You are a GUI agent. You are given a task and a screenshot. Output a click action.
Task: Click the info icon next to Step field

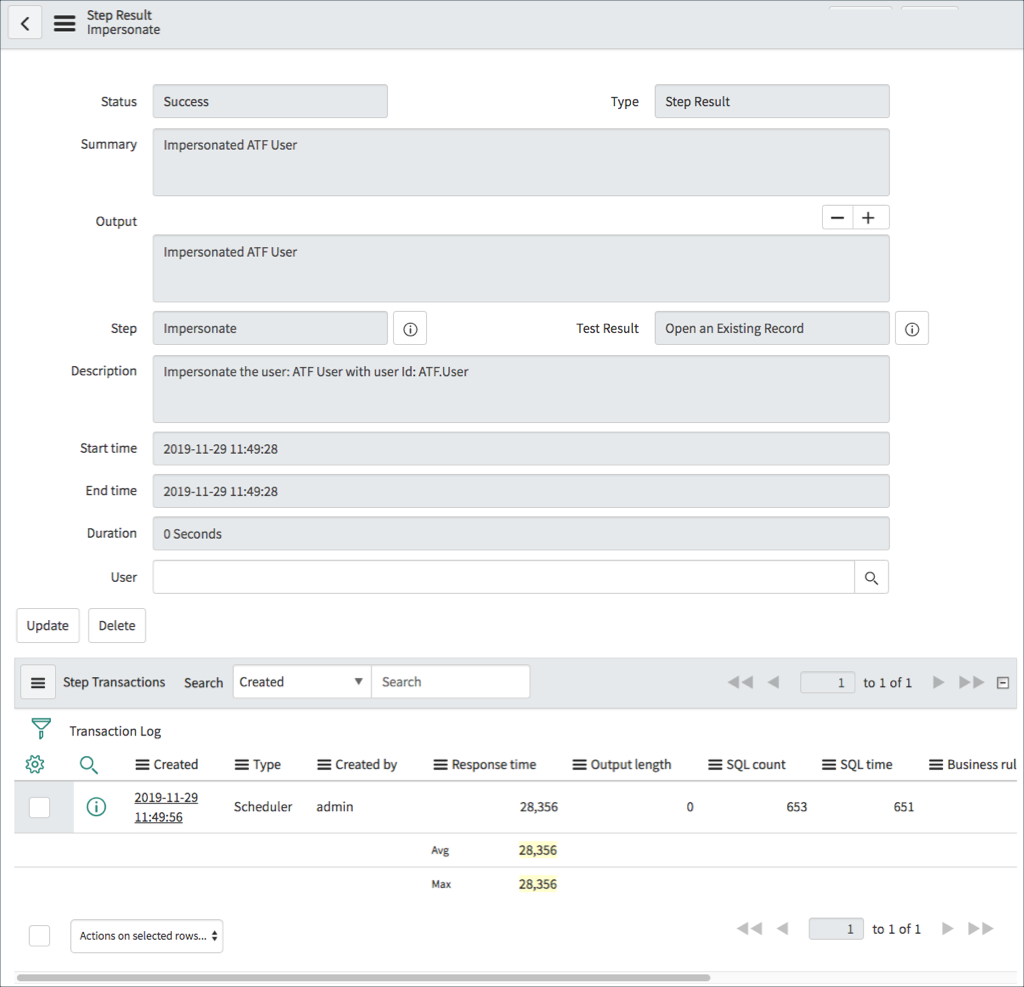coord(409,328)
